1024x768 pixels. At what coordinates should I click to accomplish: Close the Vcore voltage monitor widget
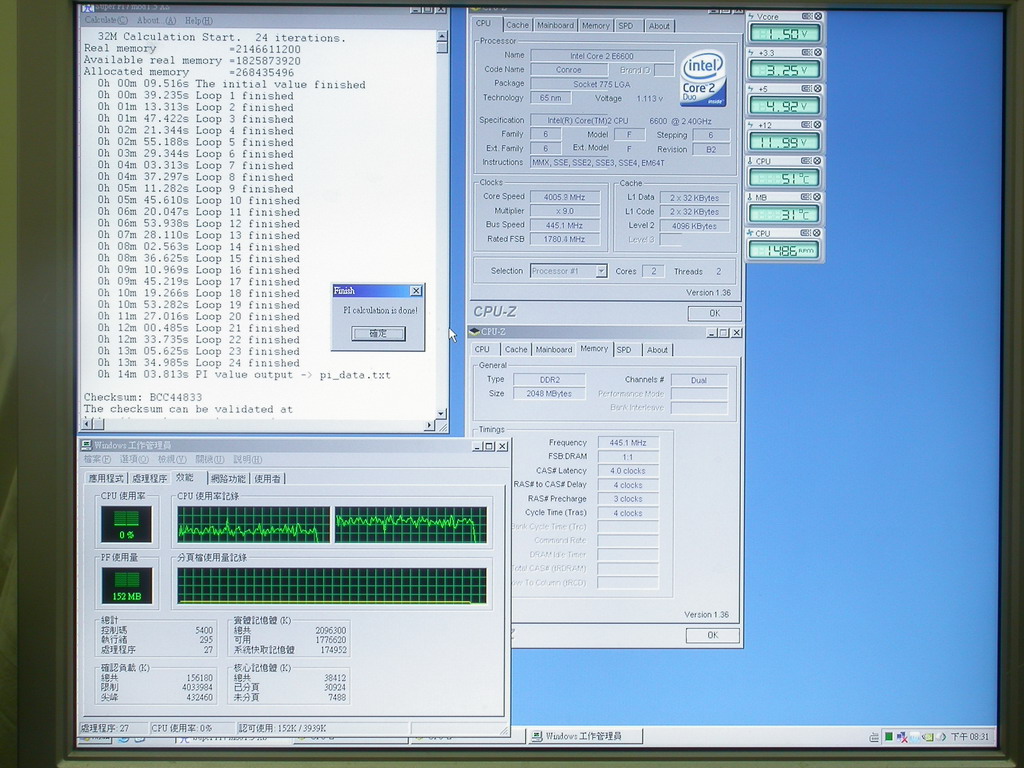(x=817, y=16)
